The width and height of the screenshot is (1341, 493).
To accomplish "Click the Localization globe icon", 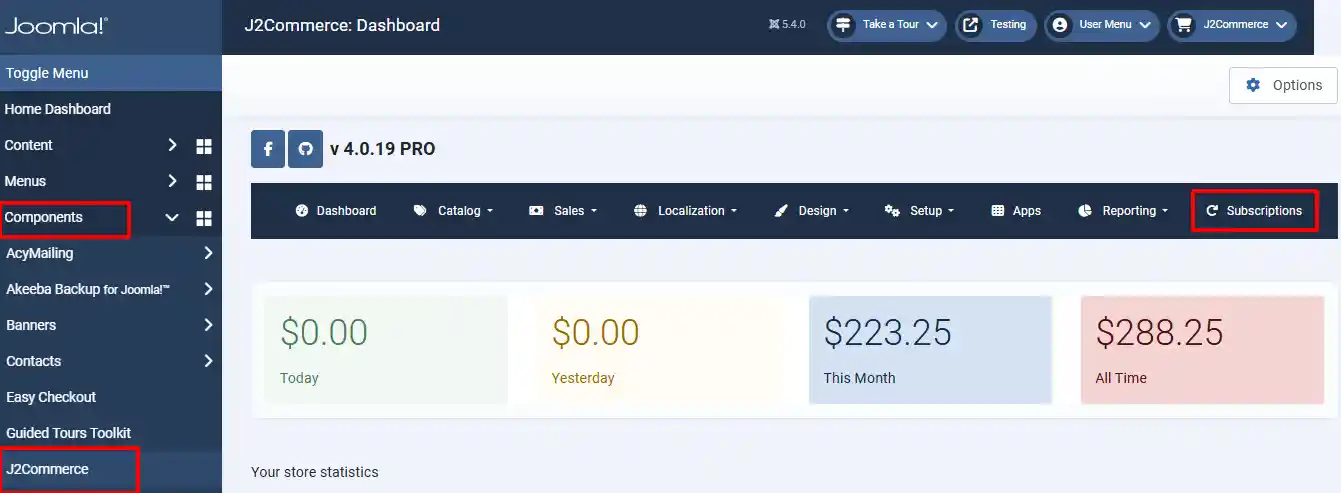I will (641, 211).
